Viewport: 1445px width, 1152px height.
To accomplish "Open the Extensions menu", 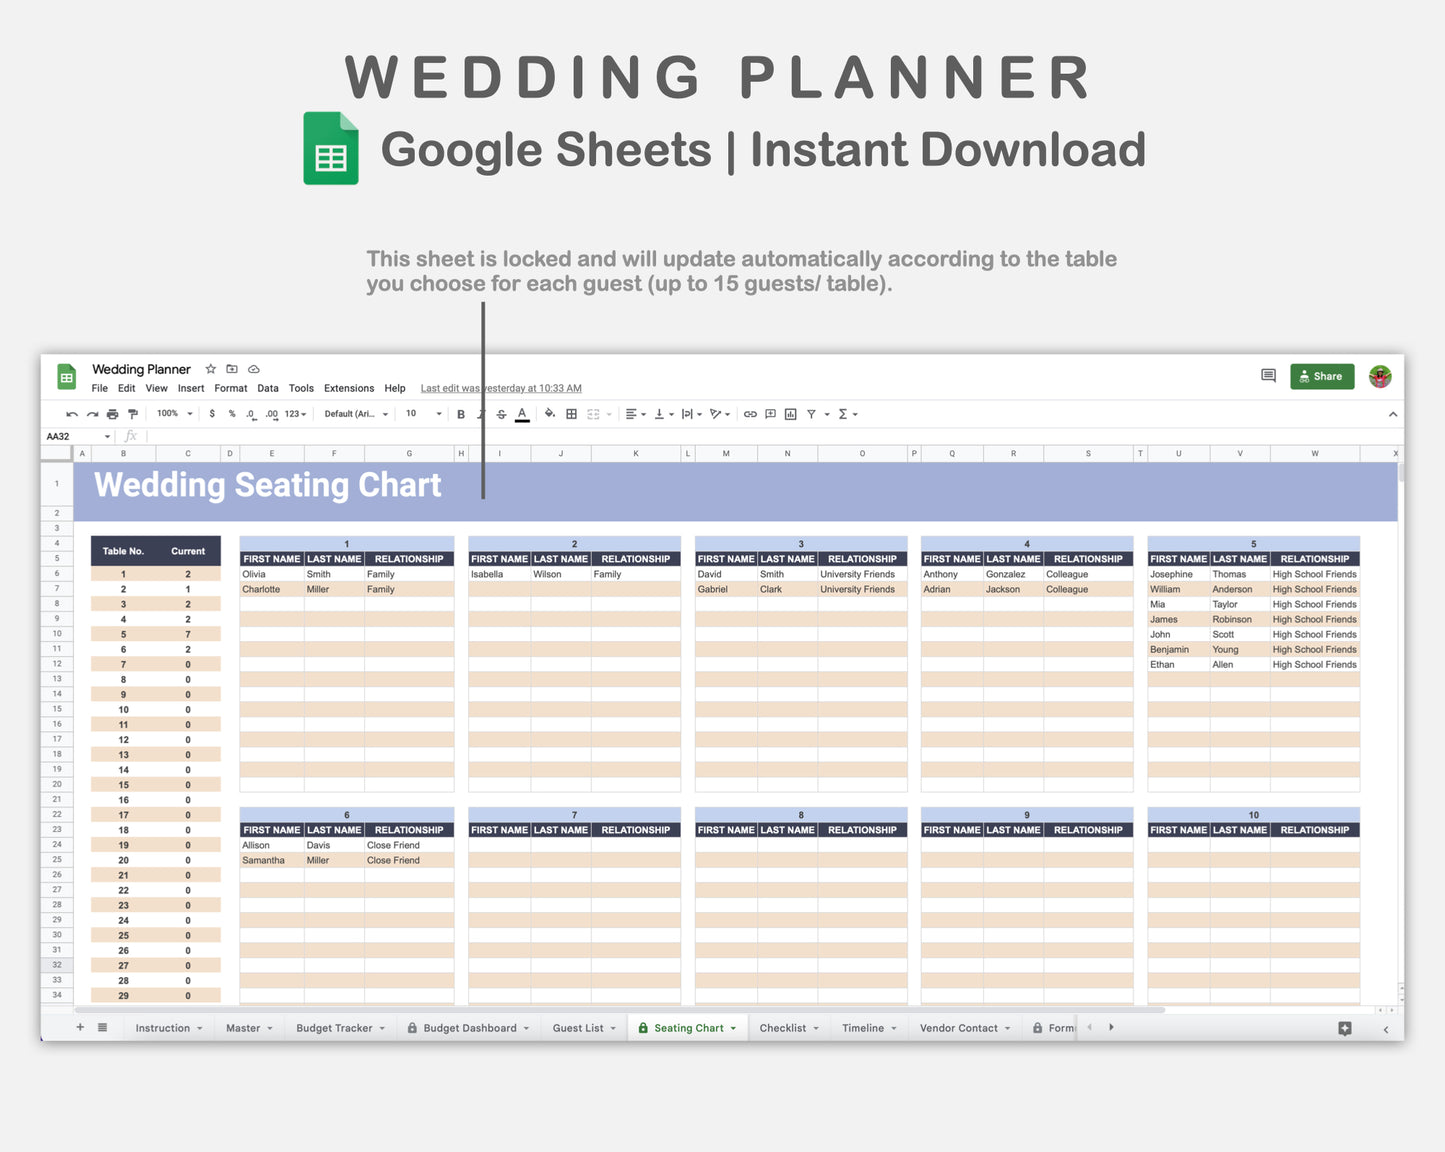I will [348, 388].
